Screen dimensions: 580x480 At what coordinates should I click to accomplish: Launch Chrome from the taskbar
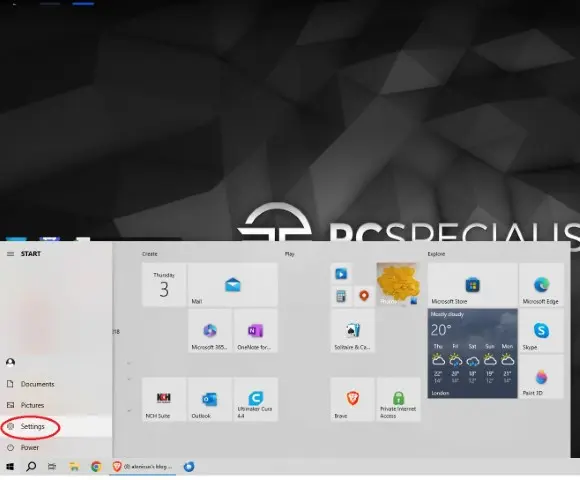pyautogui.click(x=96, y=467)
